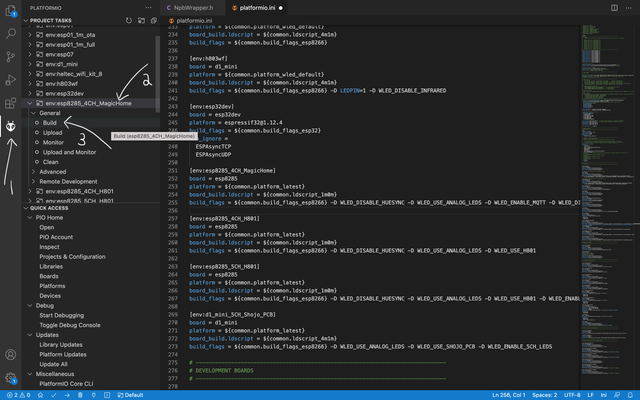Screen dimensions: 640x400
Task: Collapse the Debug quick access group
Action: point(30,306)
